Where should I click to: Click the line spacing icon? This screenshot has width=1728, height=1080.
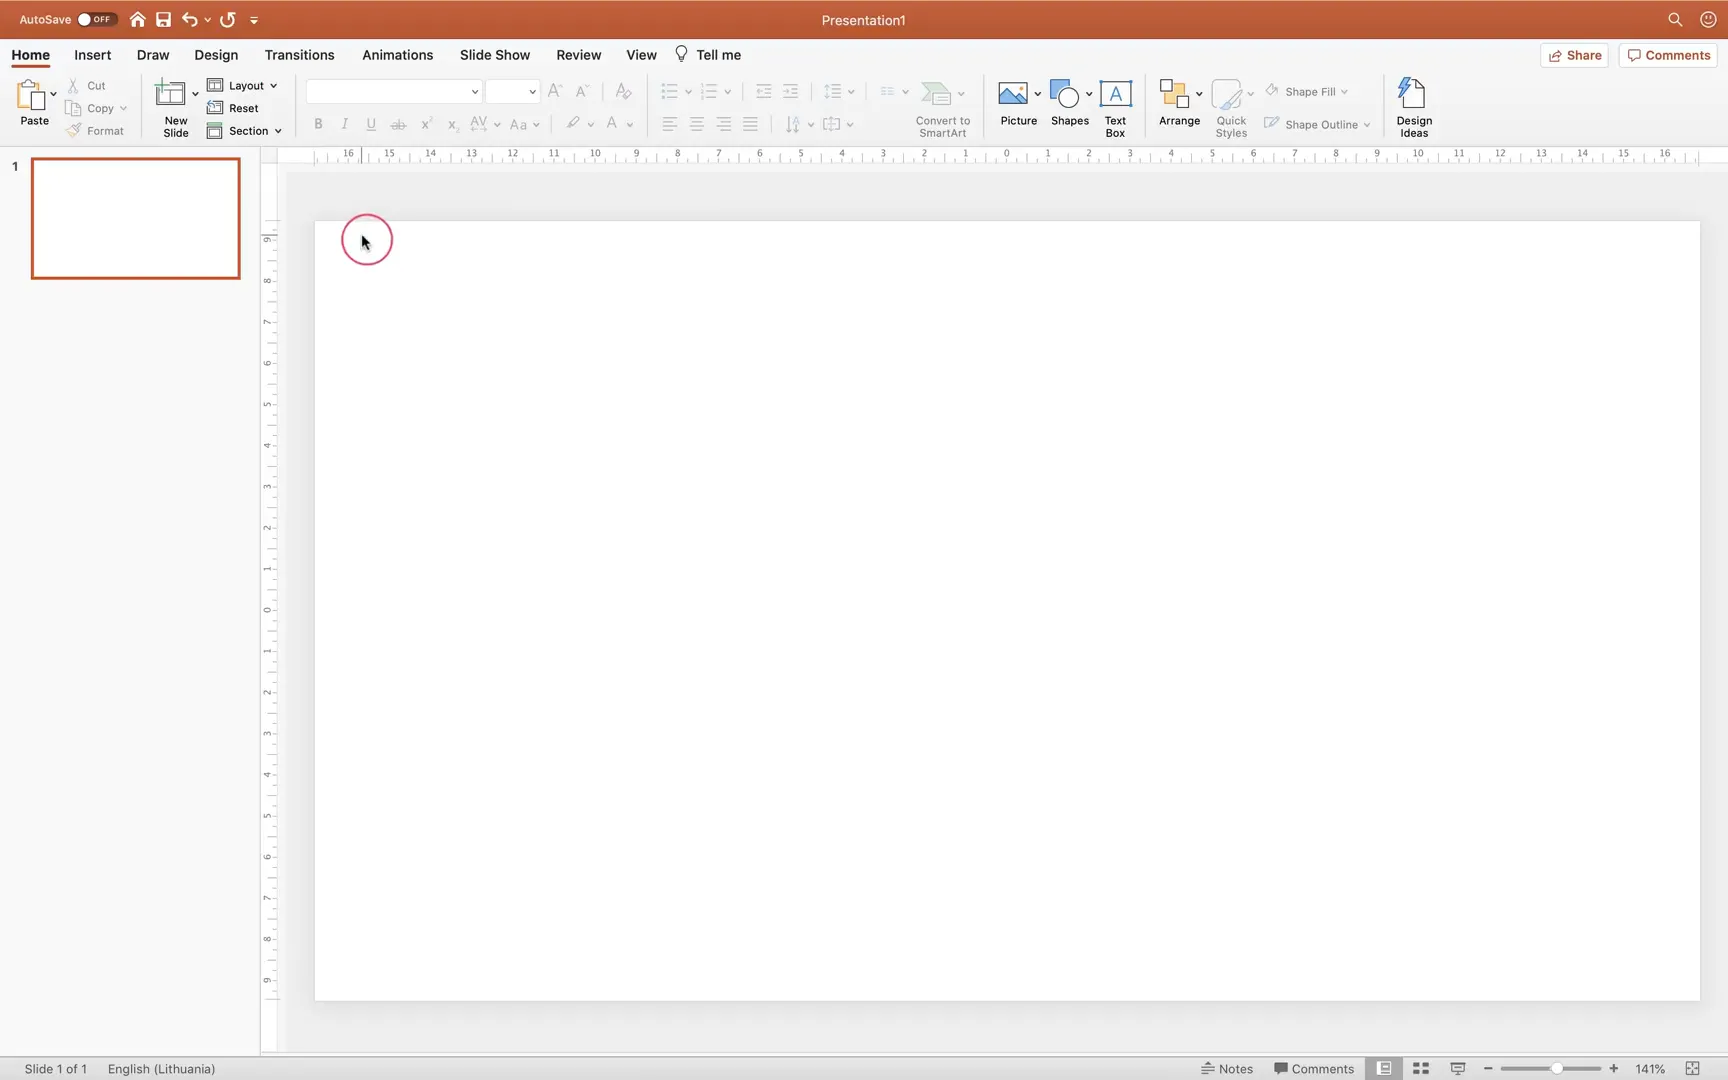[x=832, y=91]
